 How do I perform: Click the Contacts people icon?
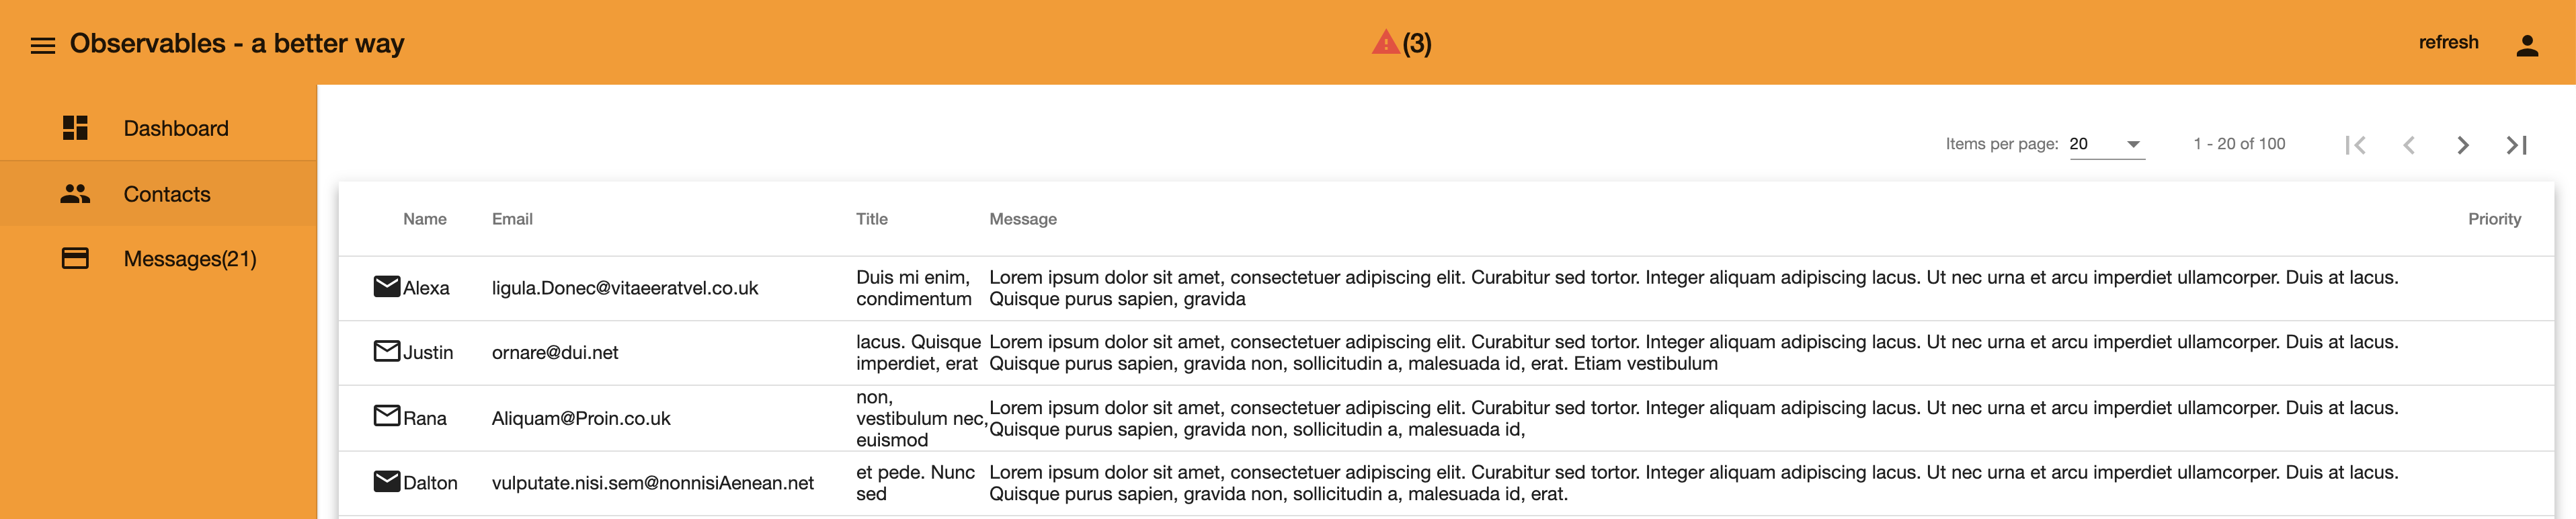75,194
